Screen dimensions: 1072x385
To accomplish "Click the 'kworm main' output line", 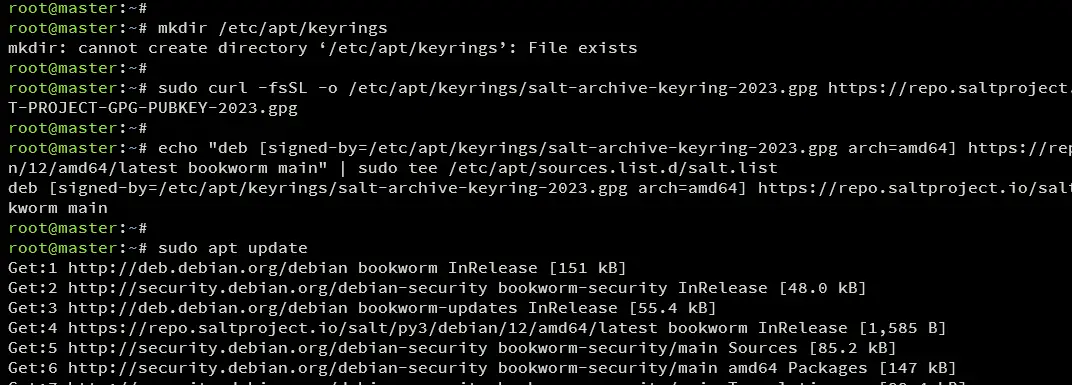I will [58, 208].
